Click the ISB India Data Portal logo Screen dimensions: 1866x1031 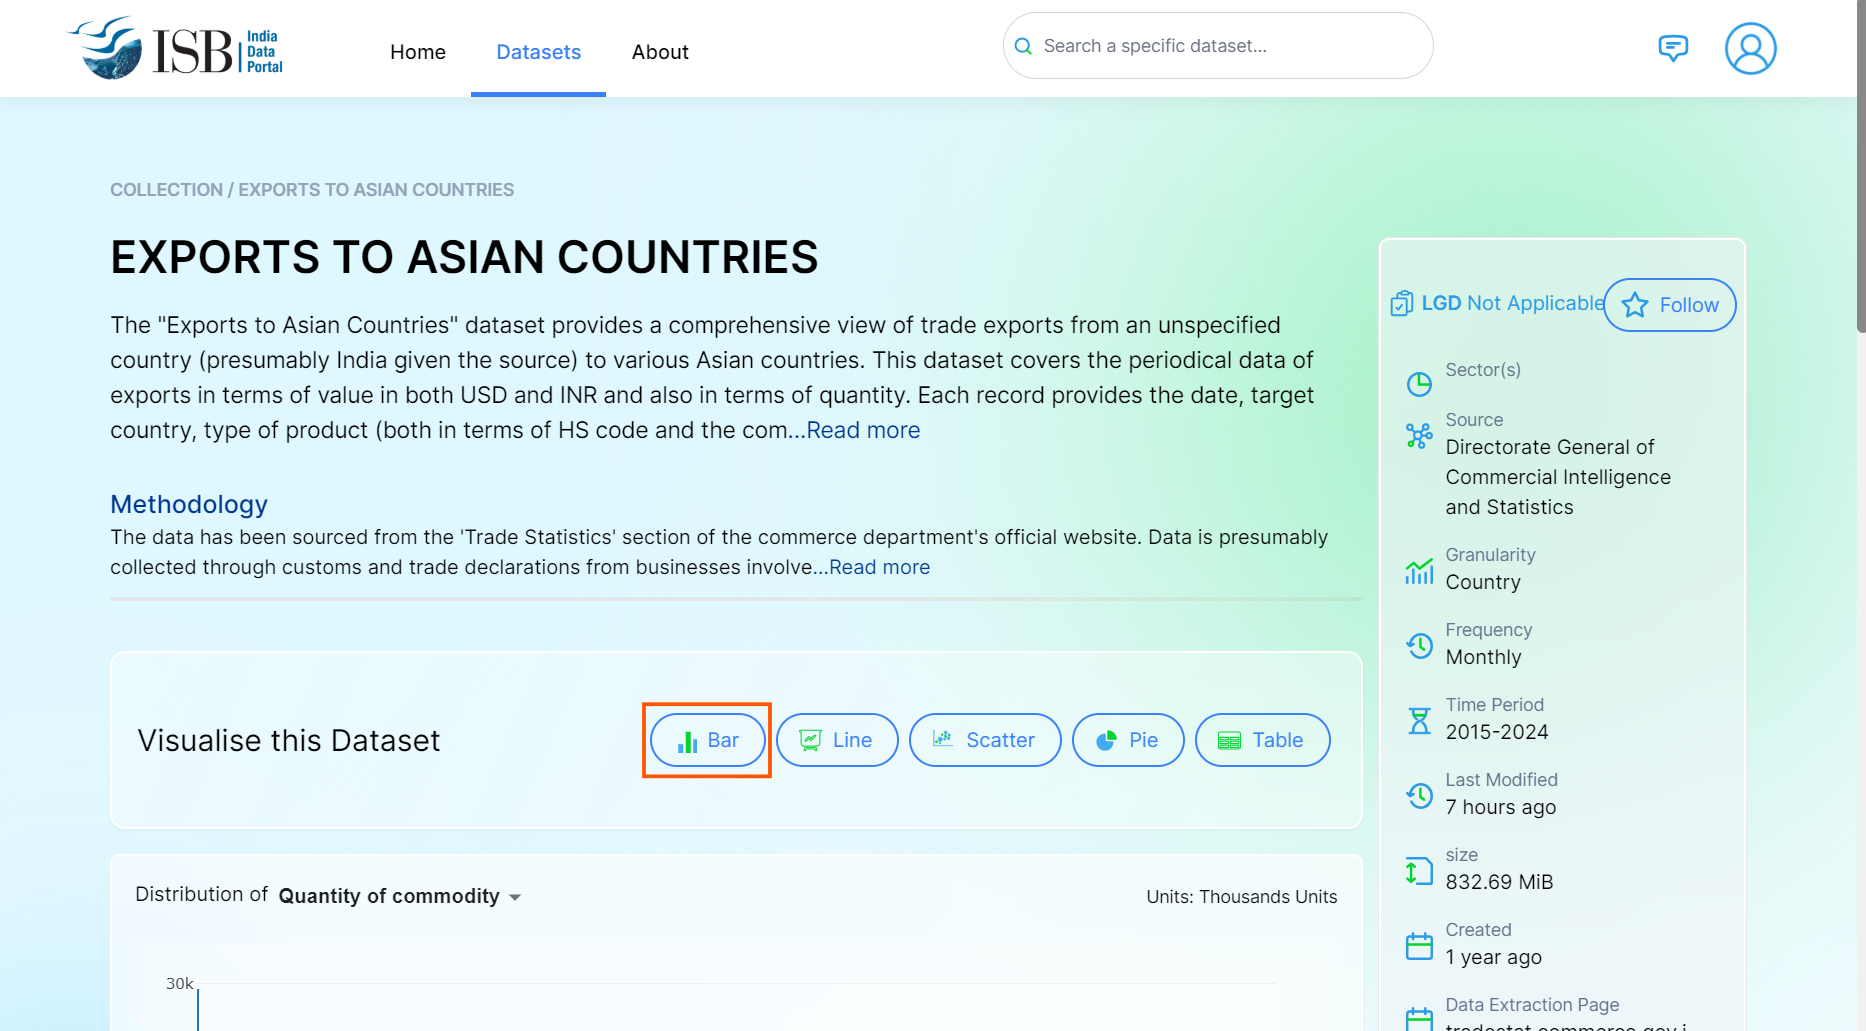177,48
